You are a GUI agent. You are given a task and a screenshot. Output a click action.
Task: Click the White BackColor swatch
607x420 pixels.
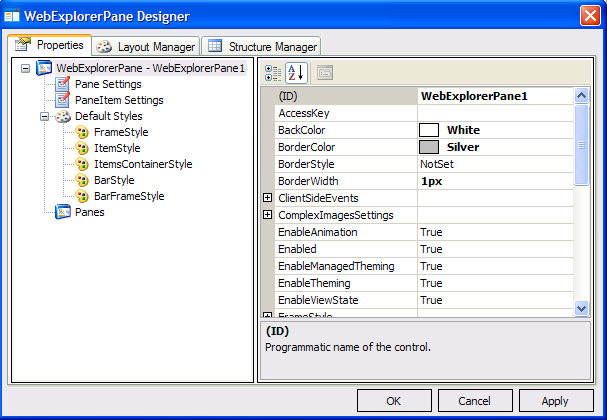(429, 130)
